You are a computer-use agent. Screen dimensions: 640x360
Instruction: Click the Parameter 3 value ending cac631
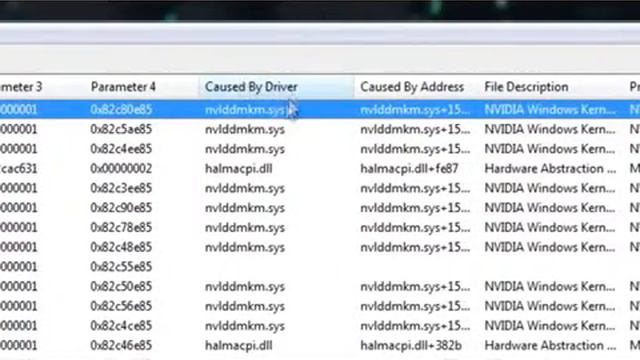(19, 169)
